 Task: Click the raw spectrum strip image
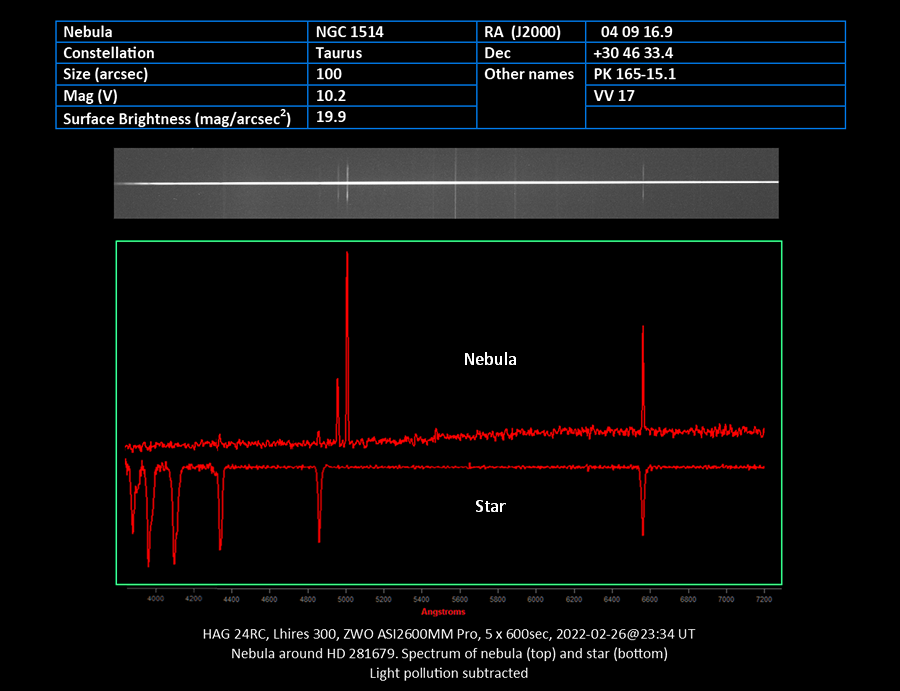pos(446,183)
